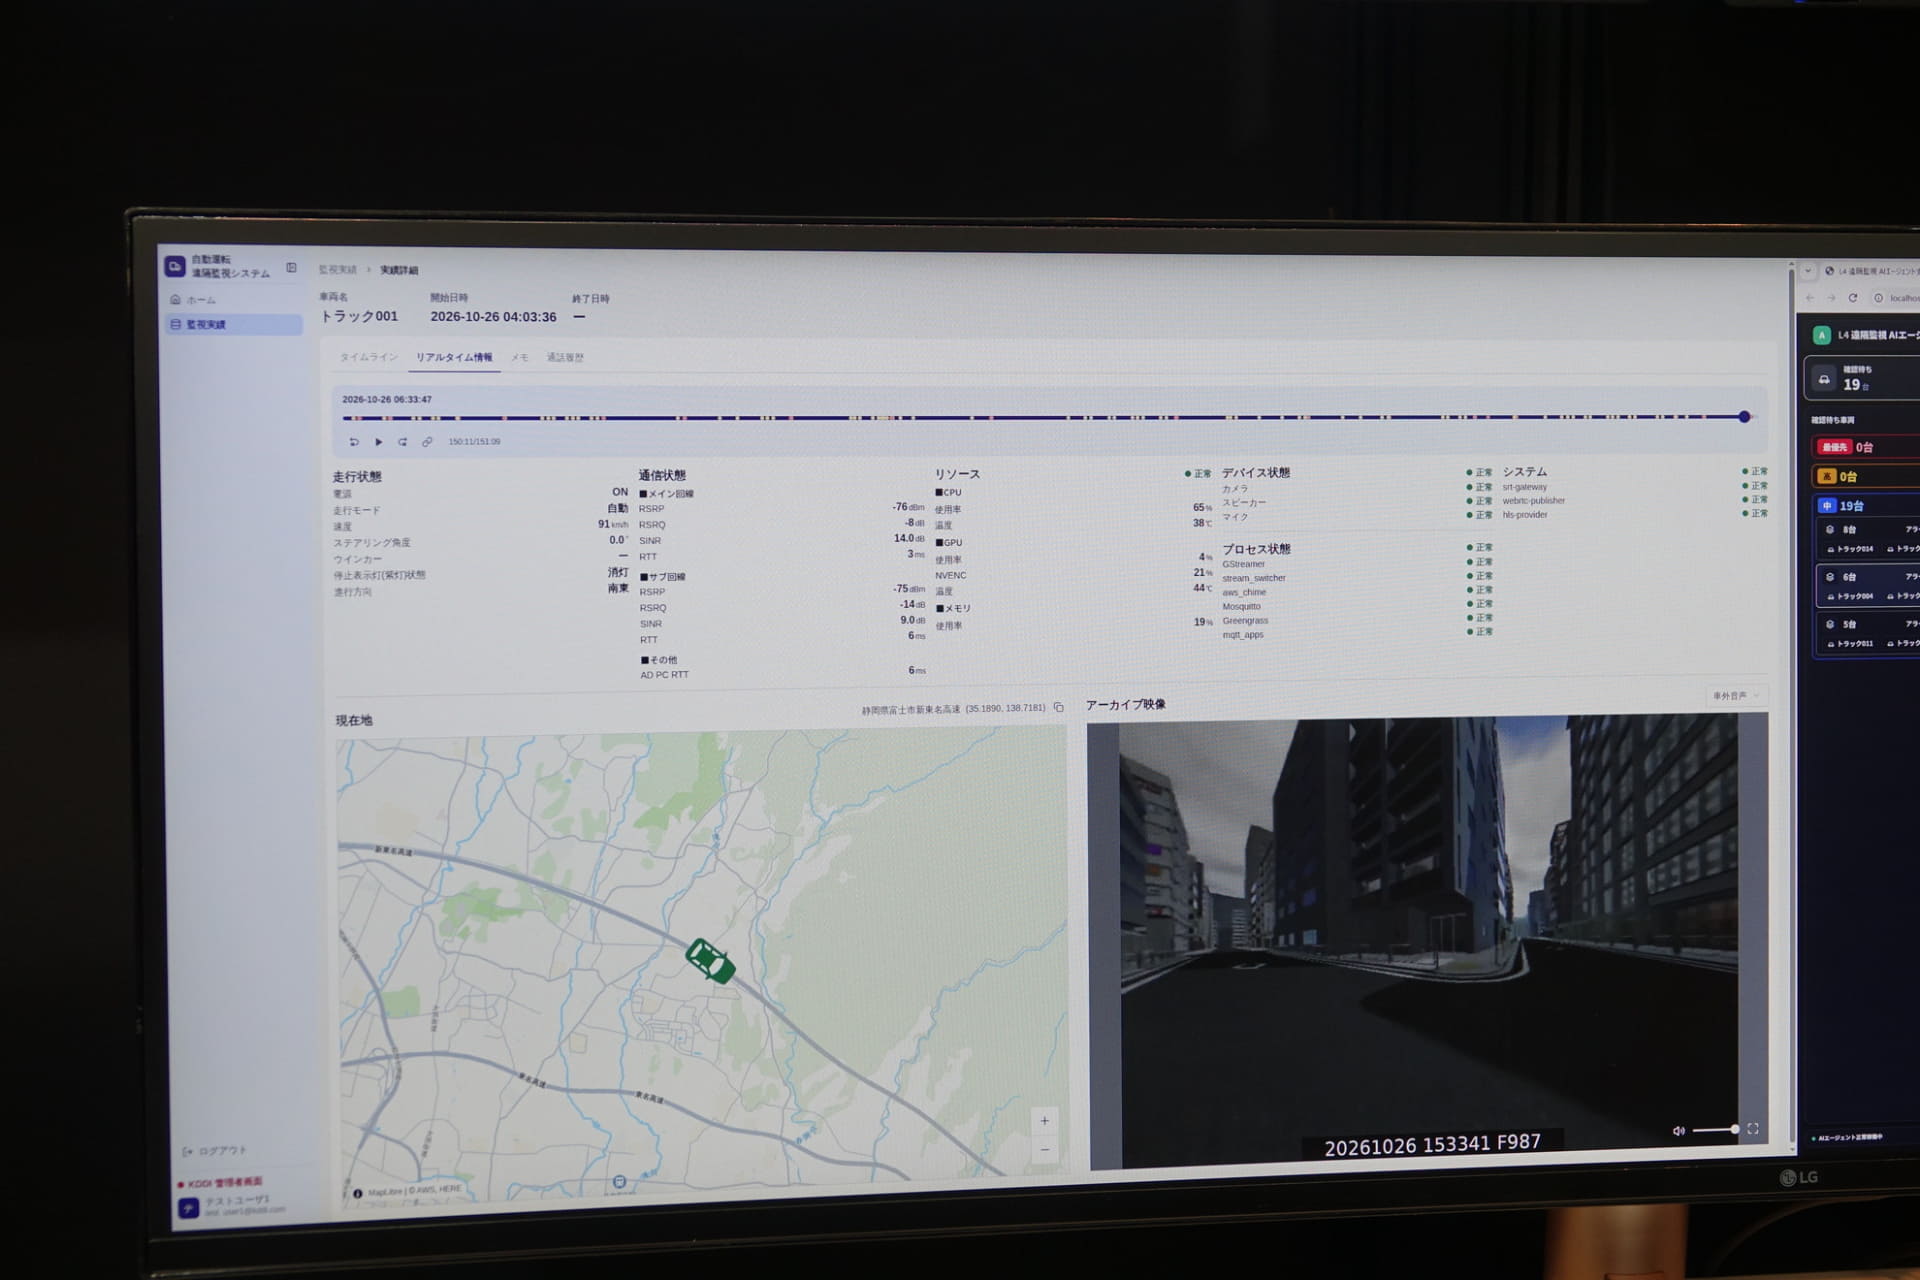Collapse the 中 19台 group
The image size is (1920, 1280).
(x=1866, y=506)
